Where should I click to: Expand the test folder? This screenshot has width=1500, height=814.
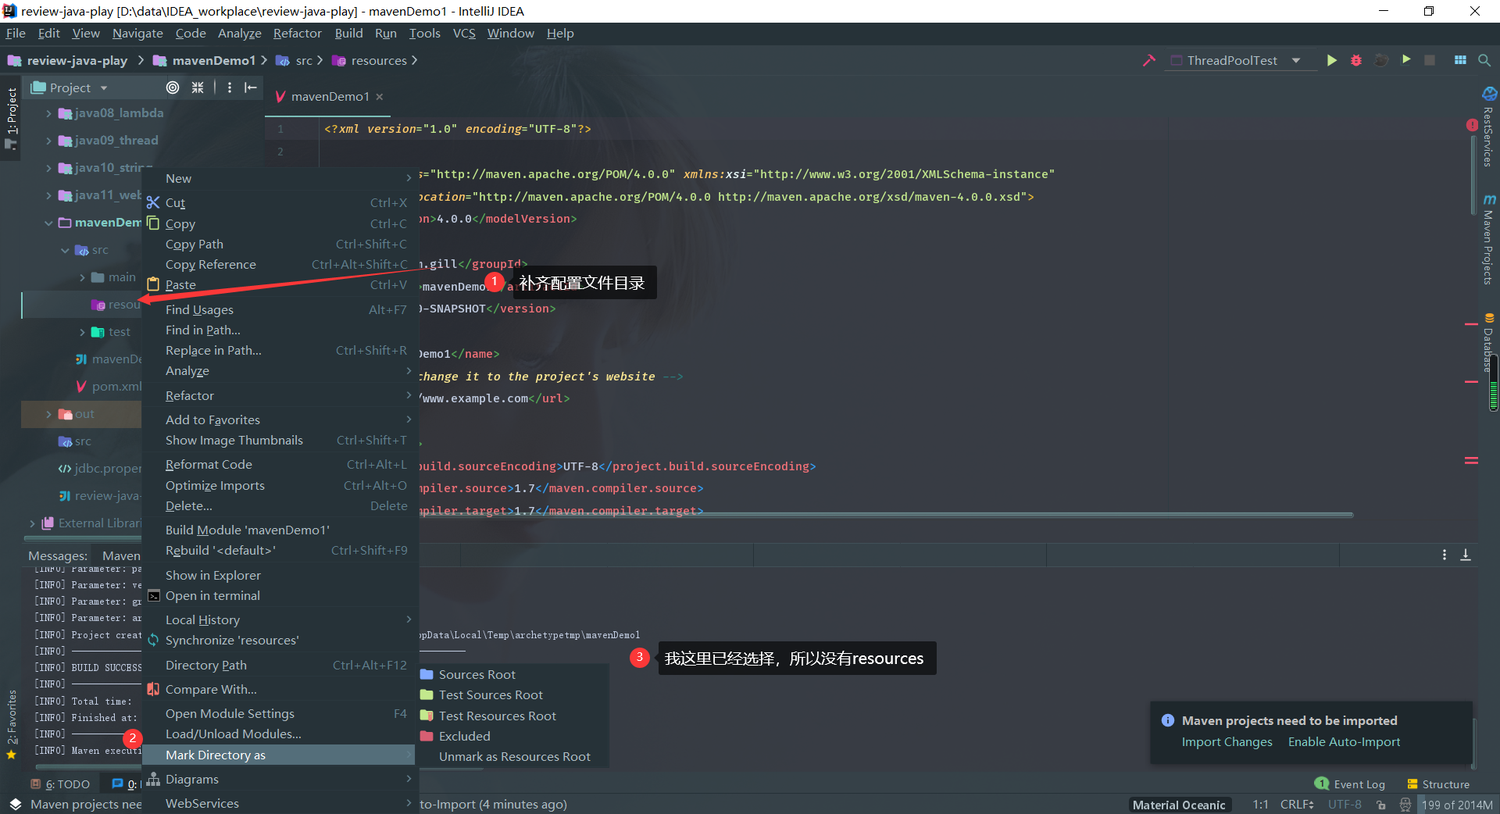tap(82, 332)
